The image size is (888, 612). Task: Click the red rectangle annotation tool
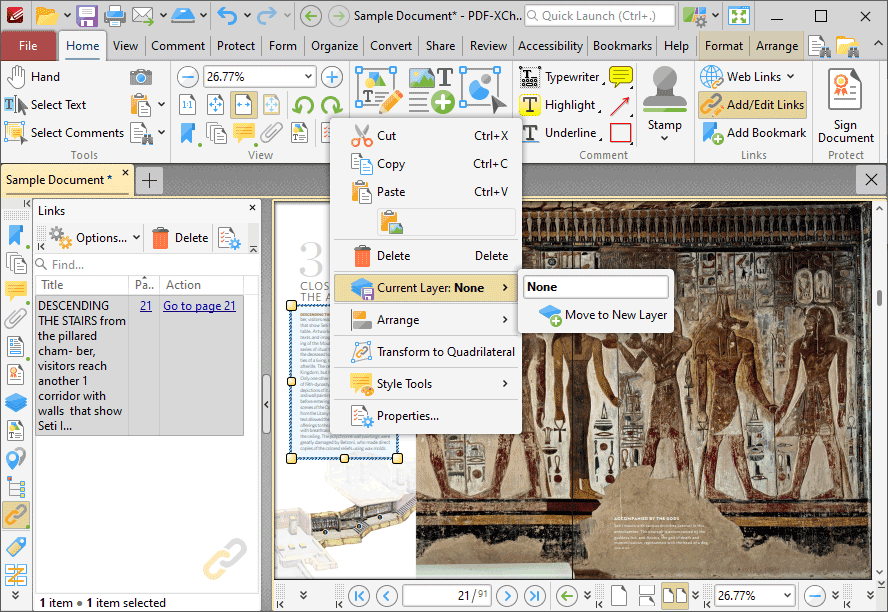pos(620,133)
